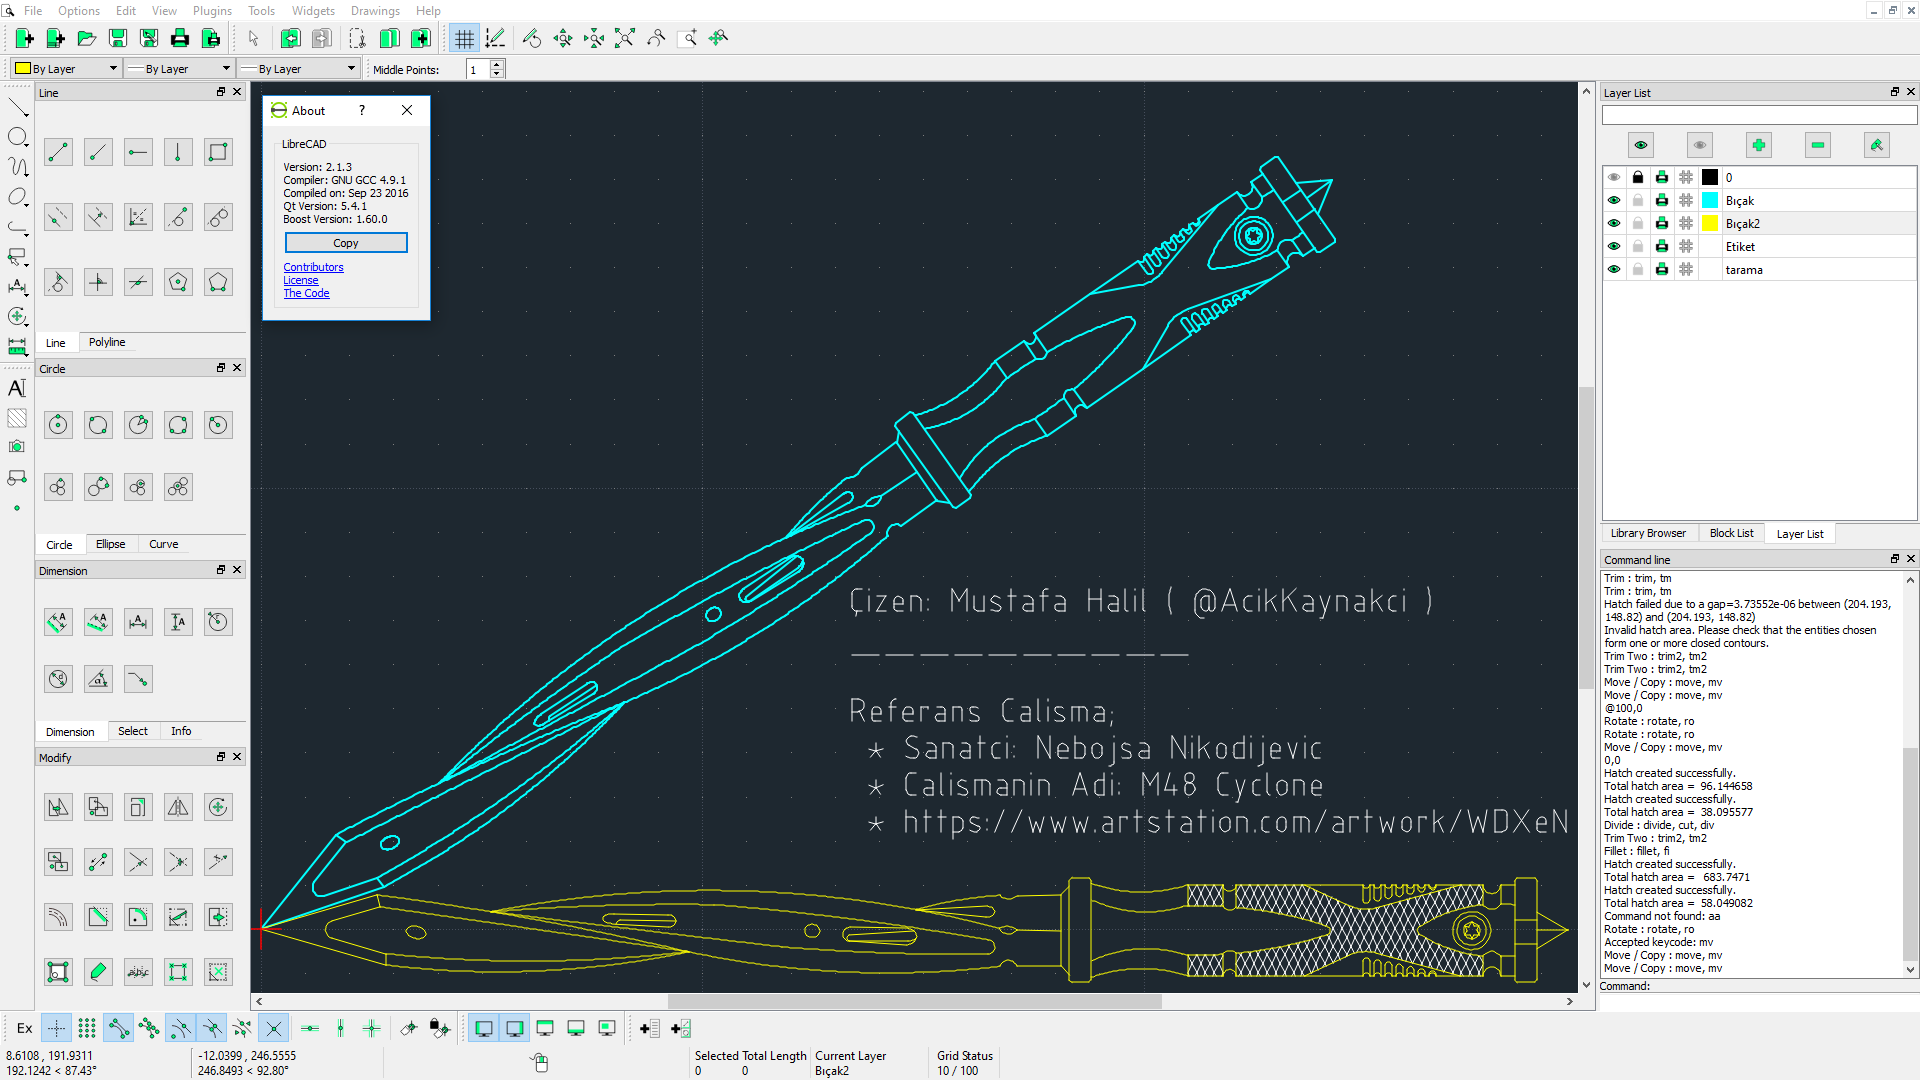Open License link in About dialog
Image resolution: width=1920 pixels, height=1080 pixels.
click(x=300, y=280)
